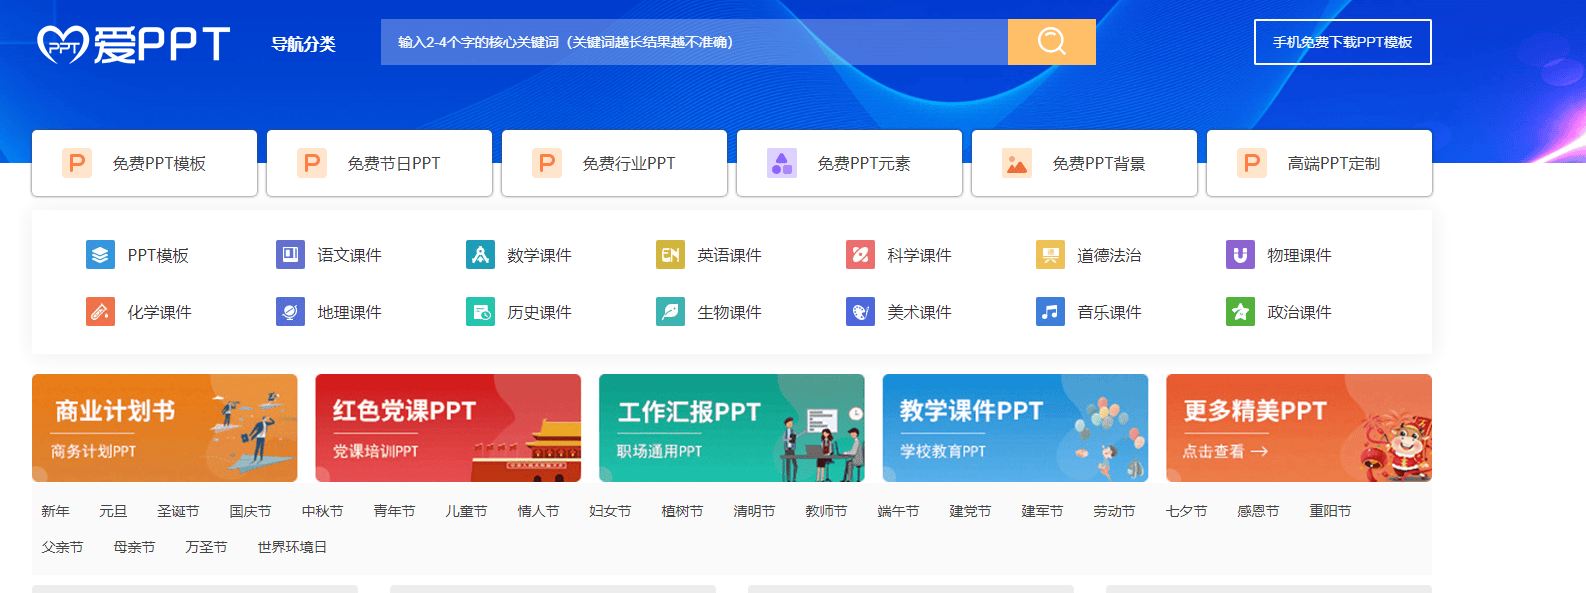Image resolution: width=1586 pixels, height=593 pixels.
Task: Open the 免费PPT背景 tab
Action: tap(1084, 163)
